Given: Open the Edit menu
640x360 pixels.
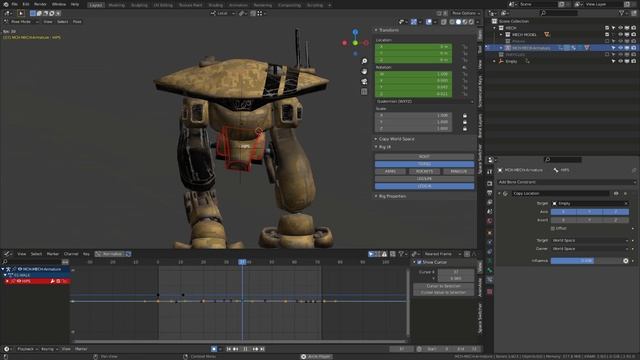Looking at the screenshot, I should point(26,4).
